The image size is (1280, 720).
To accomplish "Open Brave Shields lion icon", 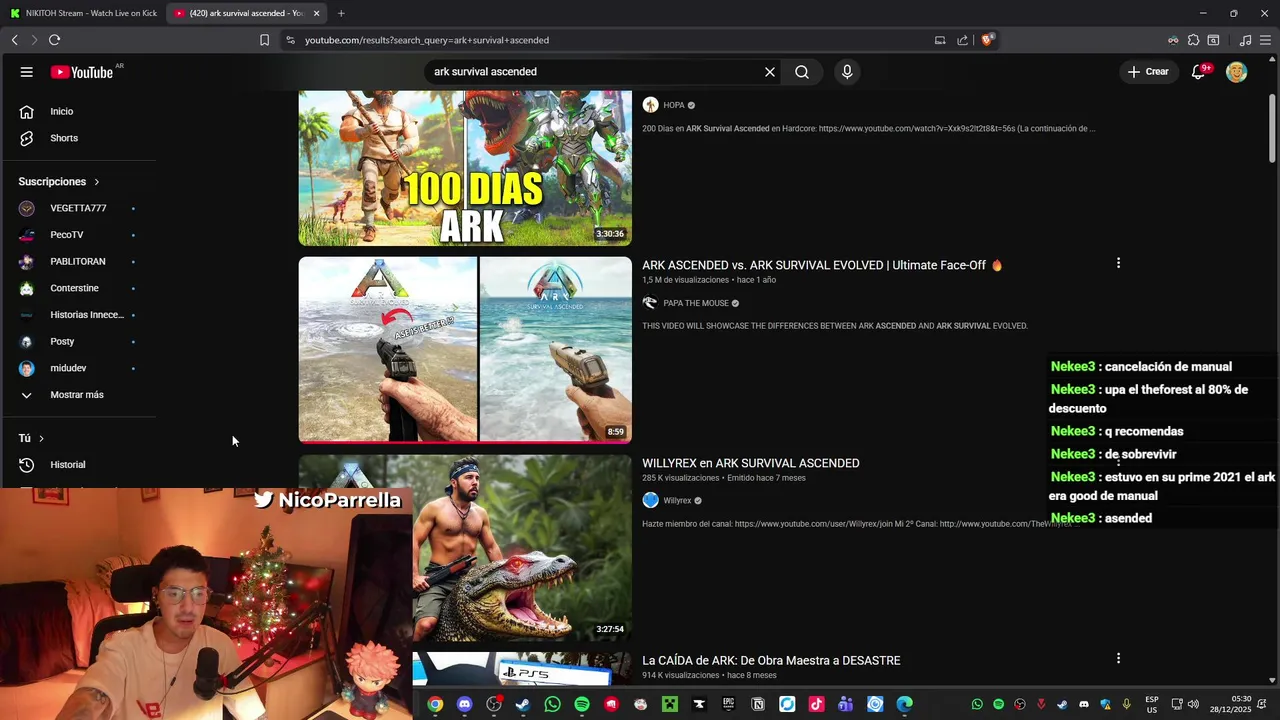I will coord(986,40).
